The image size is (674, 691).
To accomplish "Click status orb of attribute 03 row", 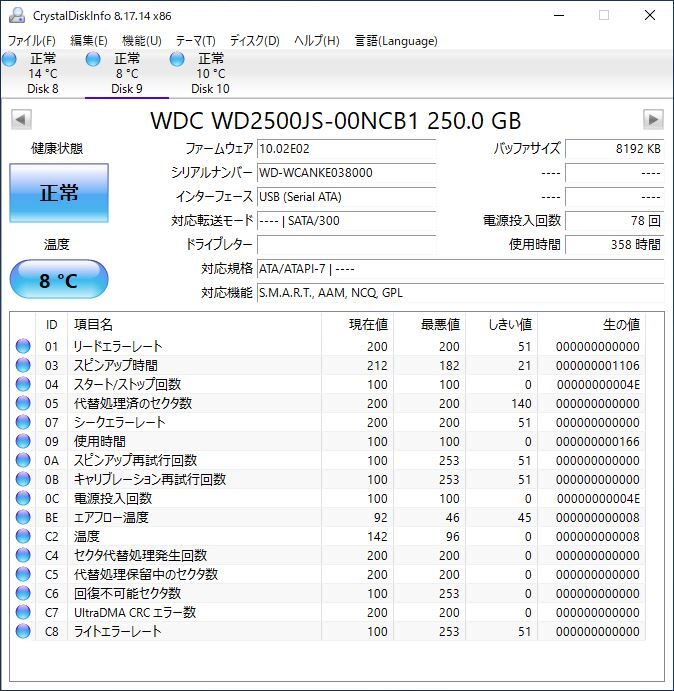I will [x=23, y=365].
